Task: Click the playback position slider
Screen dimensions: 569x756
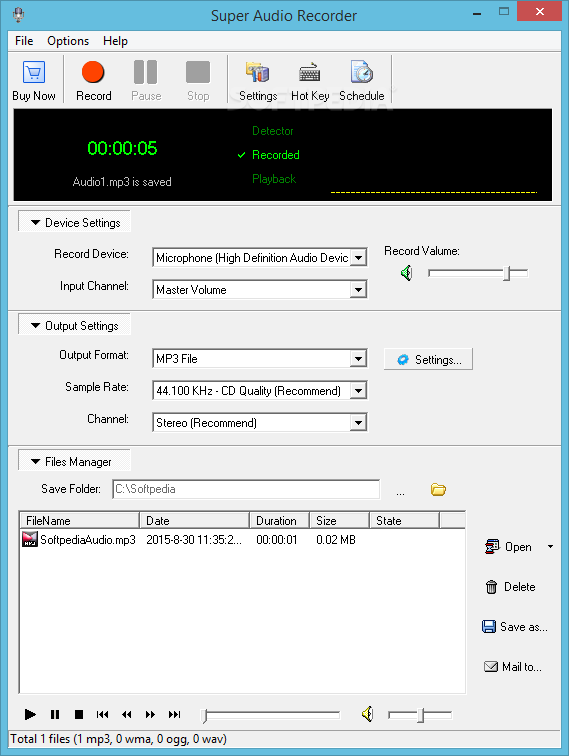Action: (x=271, y=715)
